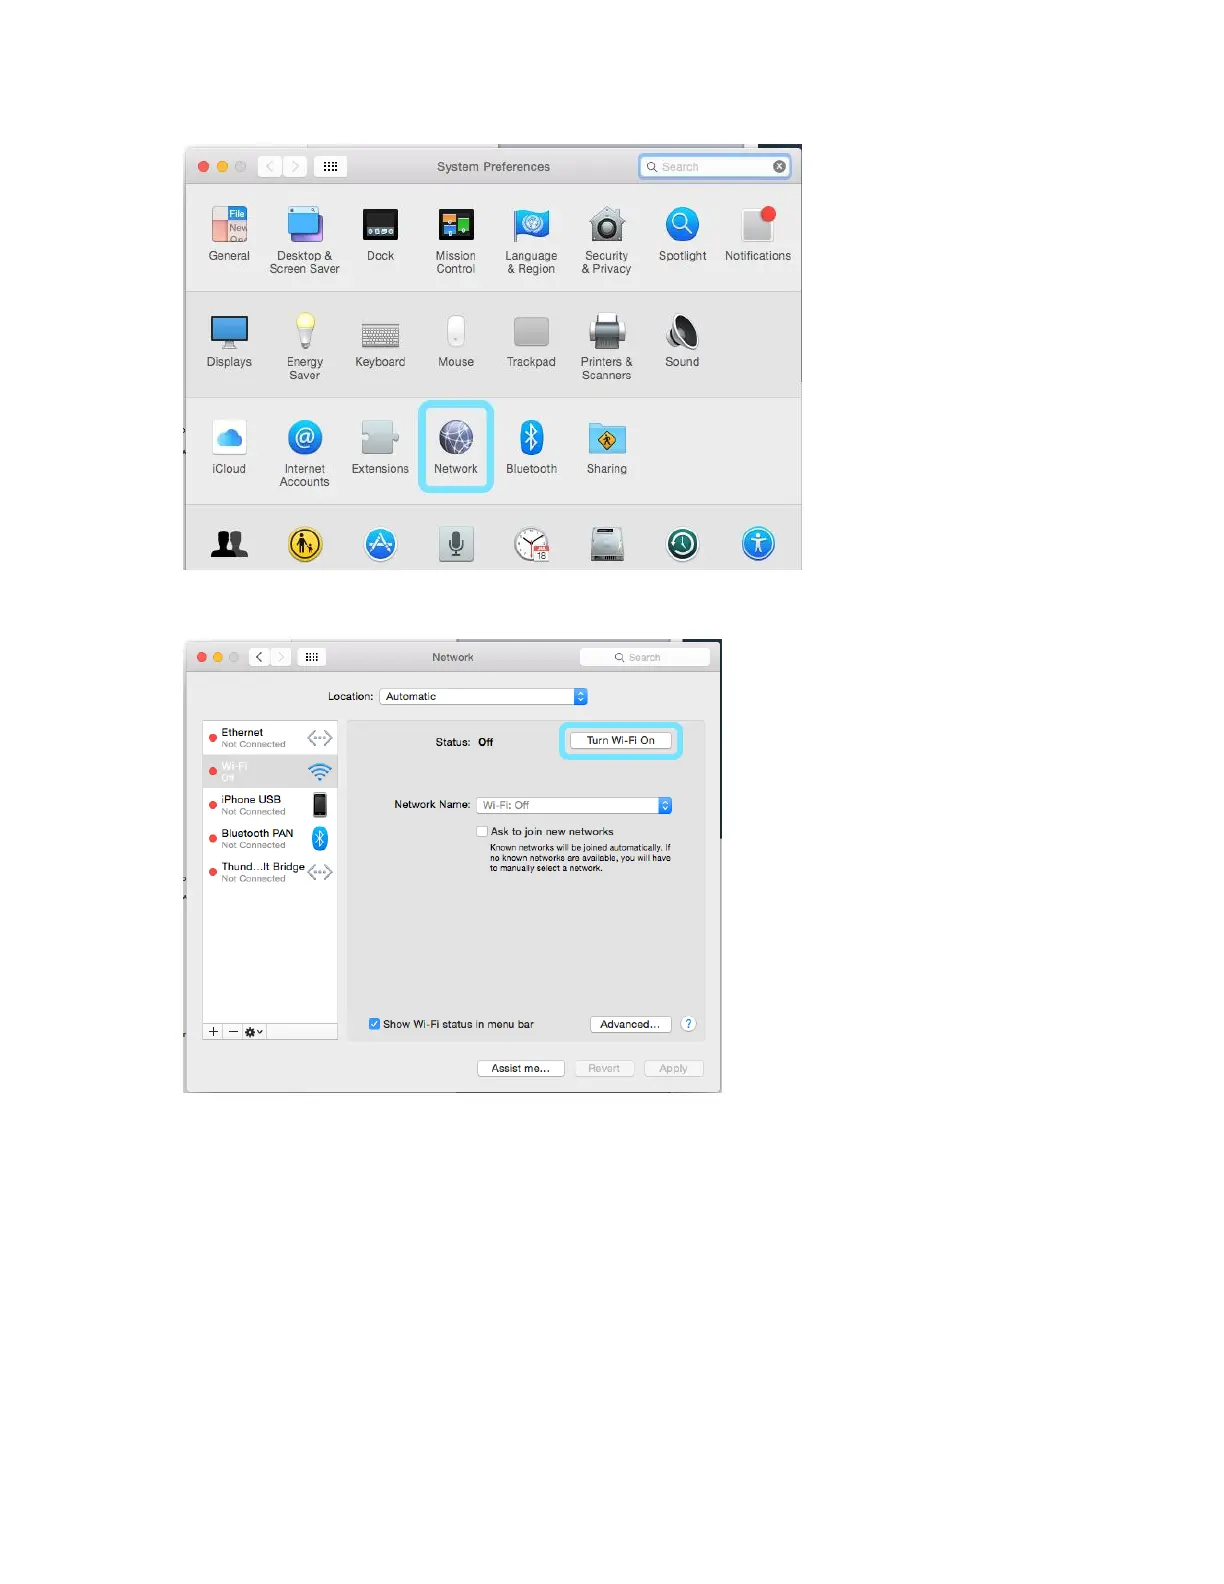Click the Advanced… button

pos(630,1024)
